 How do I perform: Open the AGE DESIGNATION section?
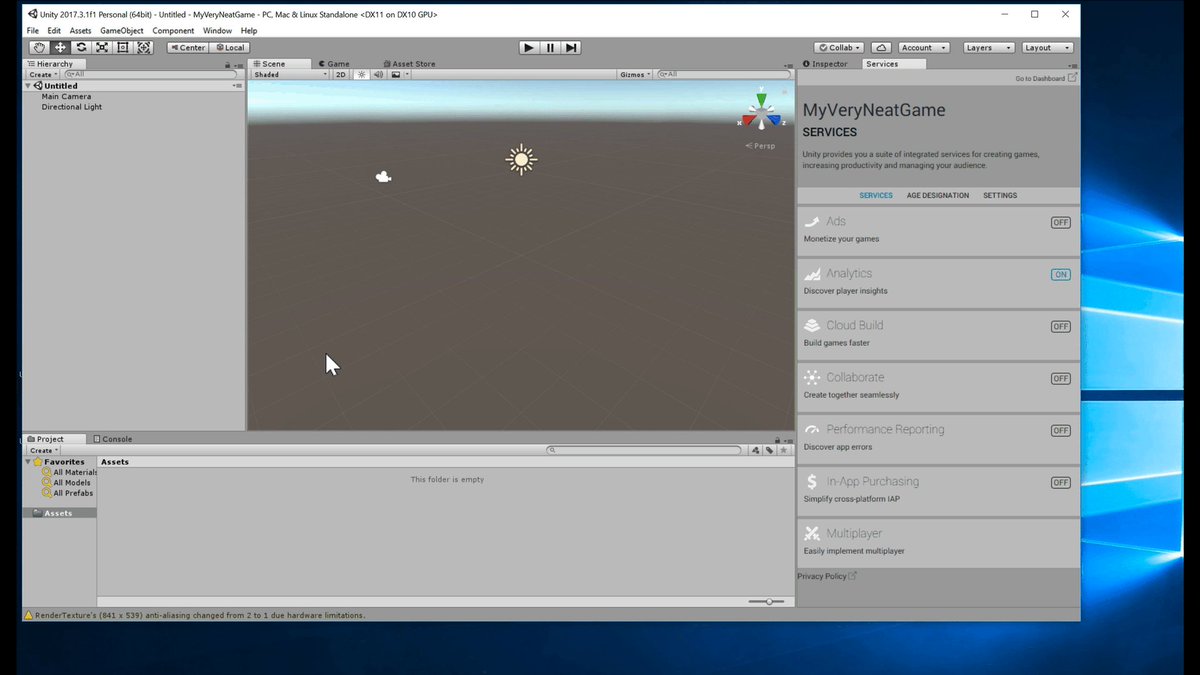coord(938,195)
